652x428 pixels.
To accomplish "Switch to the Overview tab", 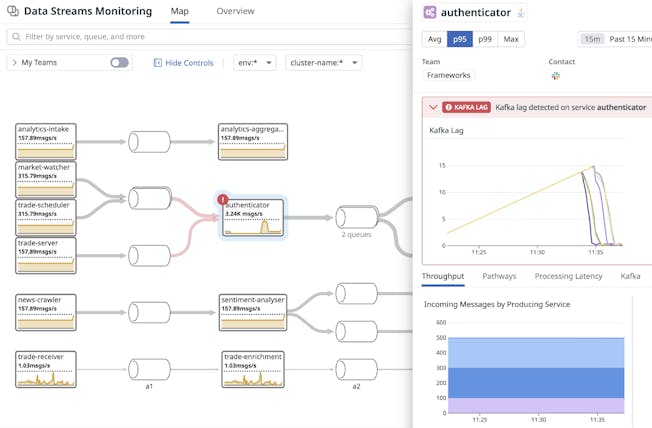I will point(235,12).
